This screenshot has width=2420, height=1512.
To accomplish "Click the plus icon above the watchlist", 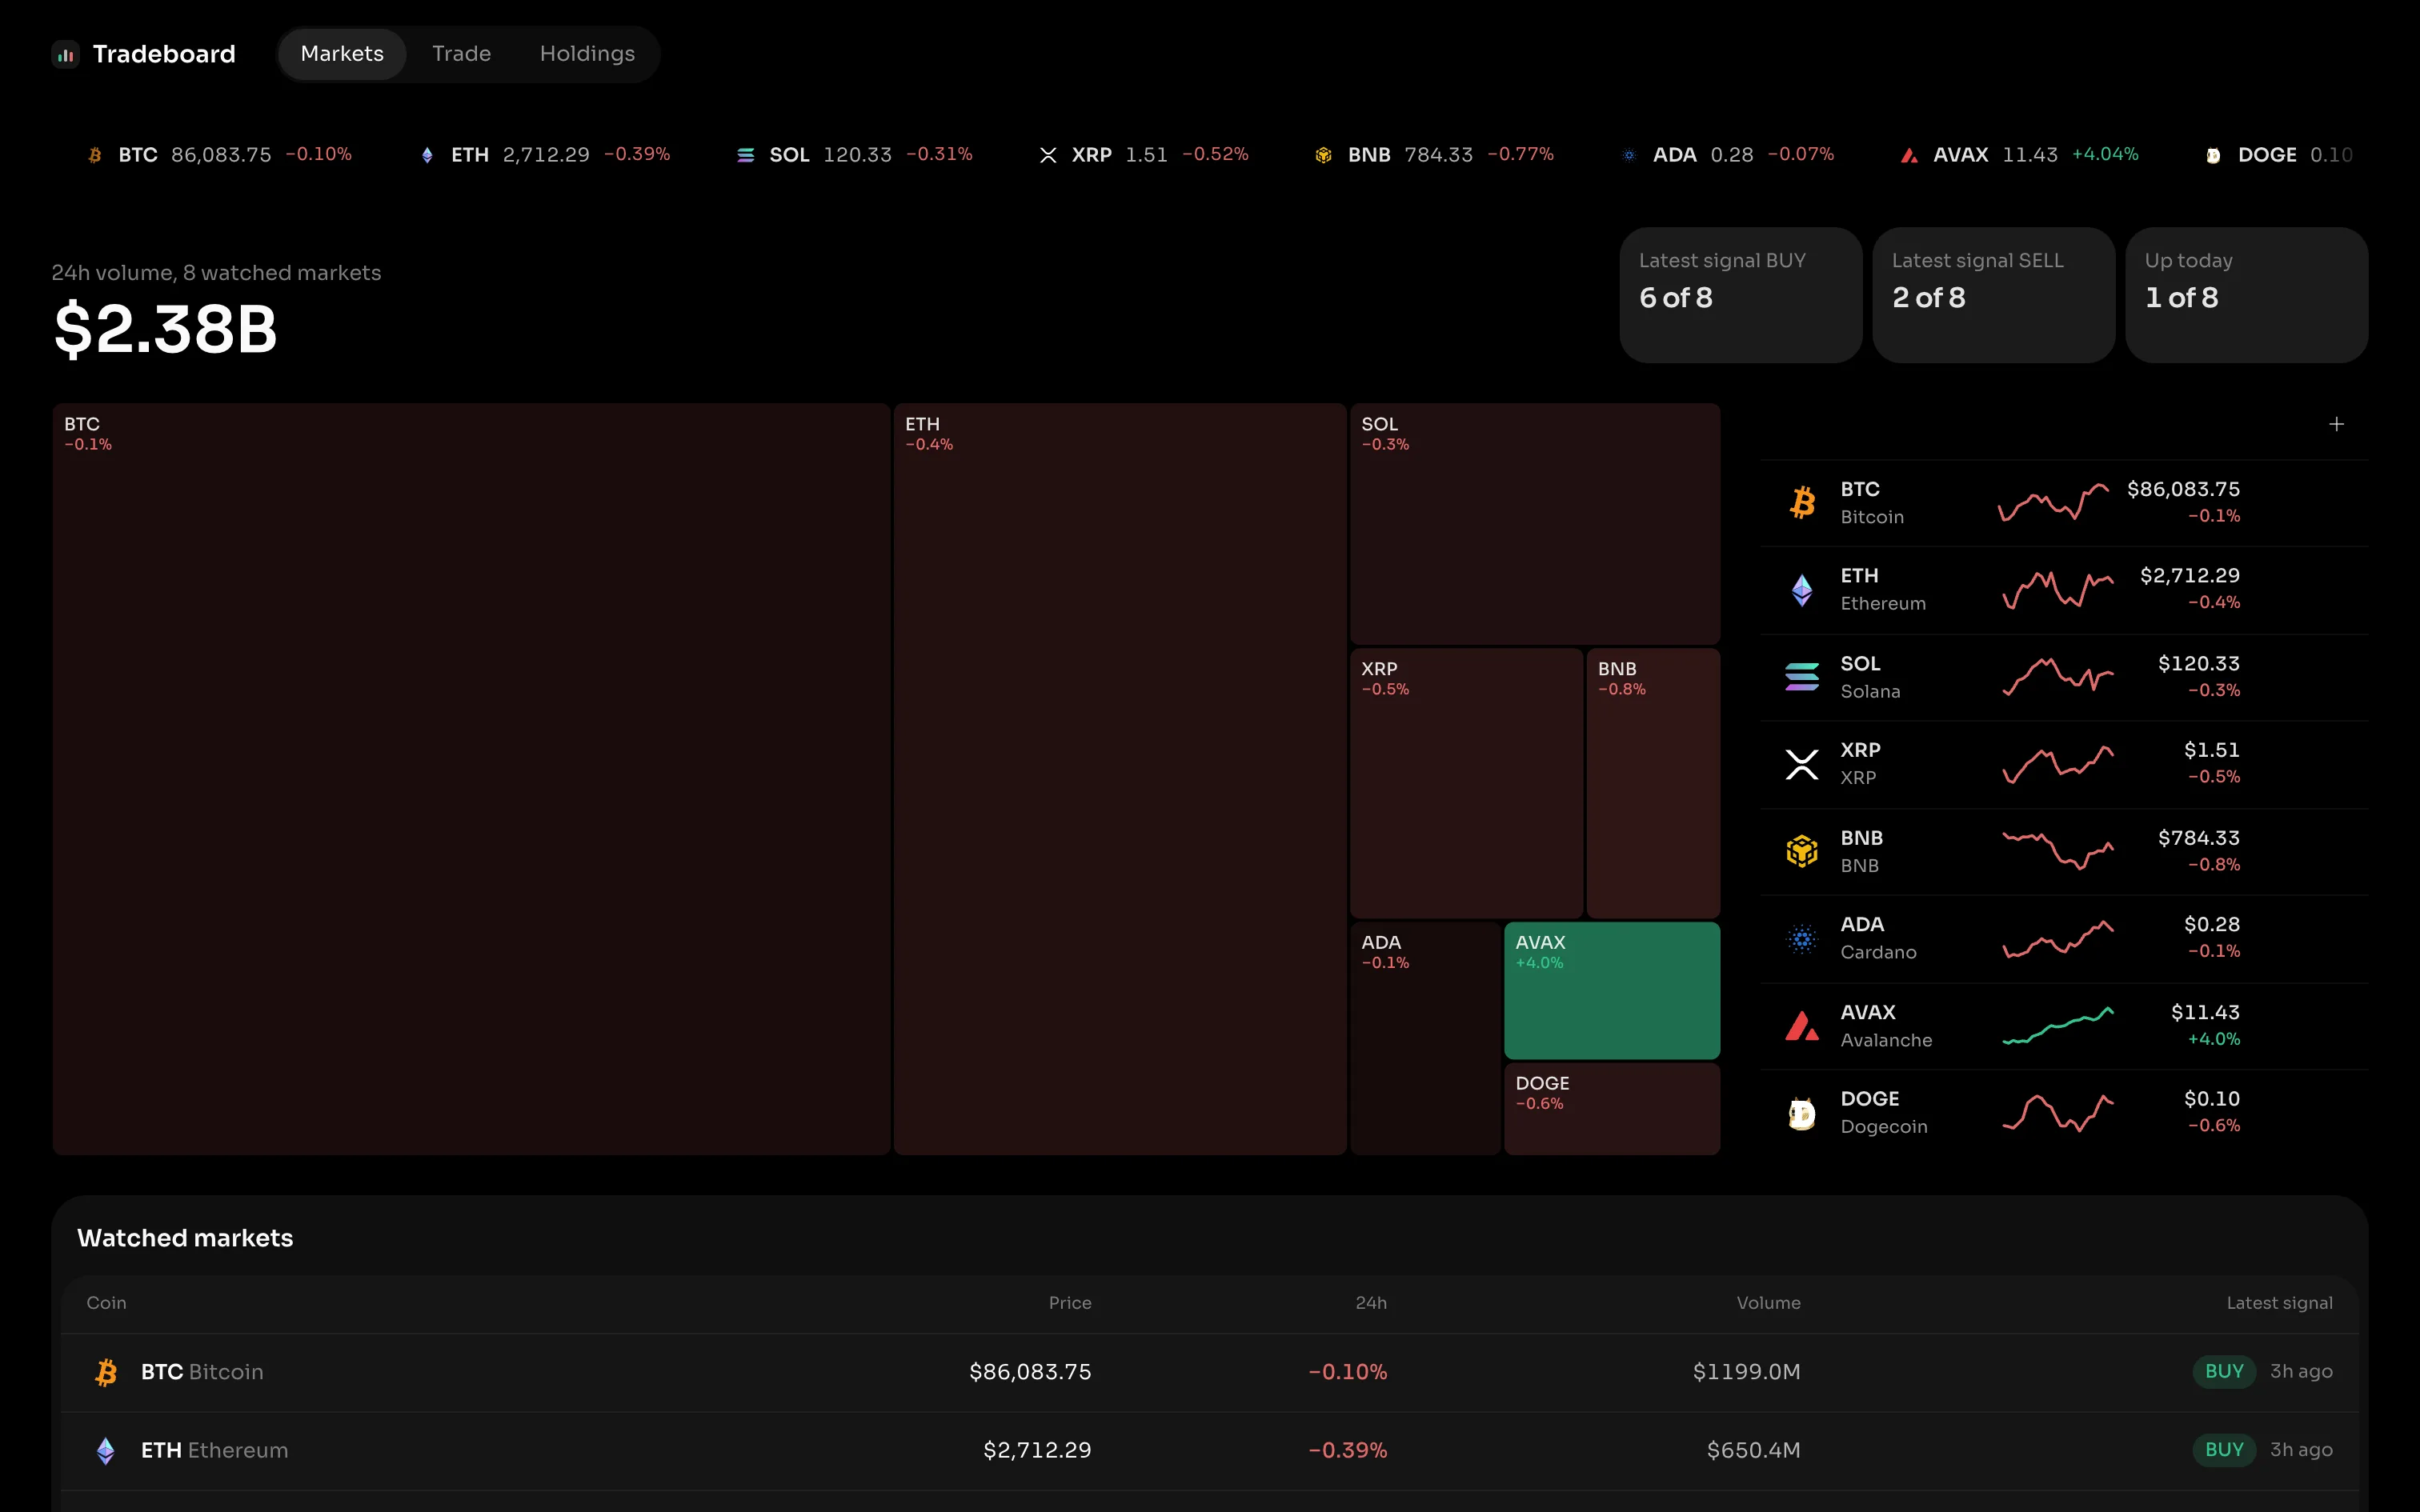I will pyautogui.click(x=2336, y=424).
